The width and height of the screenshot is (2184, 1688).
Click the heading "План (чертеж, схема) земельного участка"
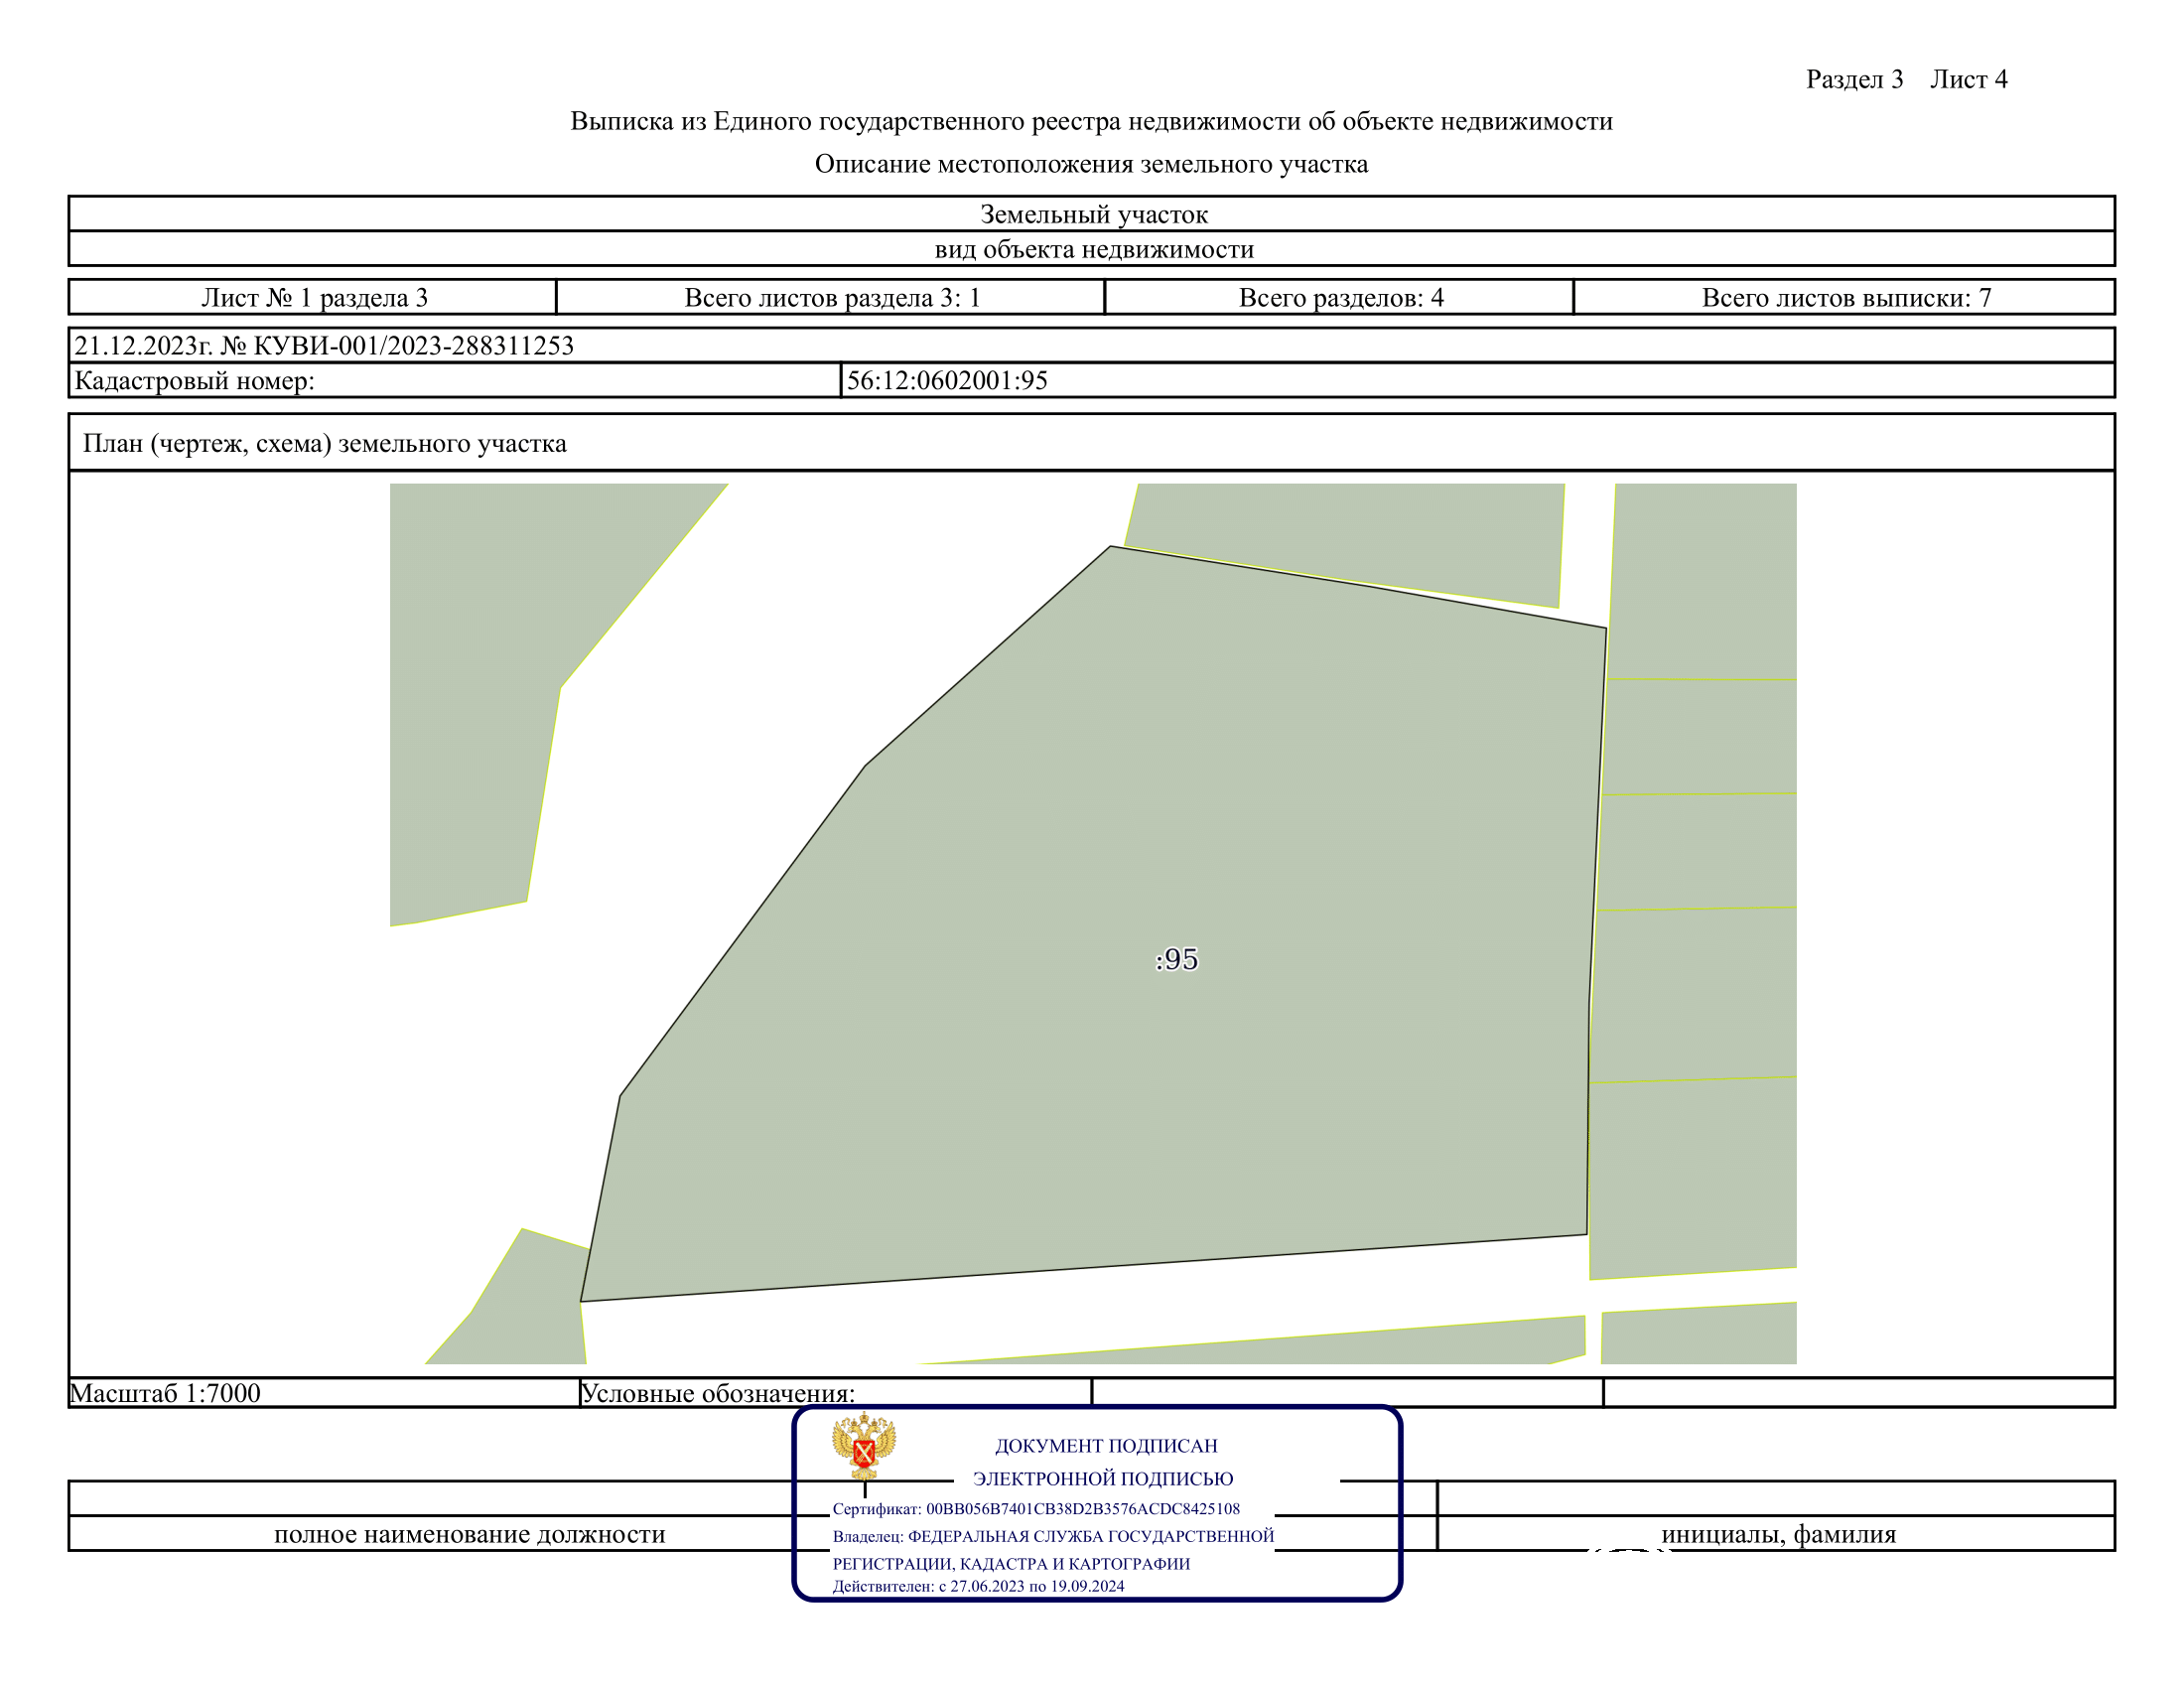point(324,443)
